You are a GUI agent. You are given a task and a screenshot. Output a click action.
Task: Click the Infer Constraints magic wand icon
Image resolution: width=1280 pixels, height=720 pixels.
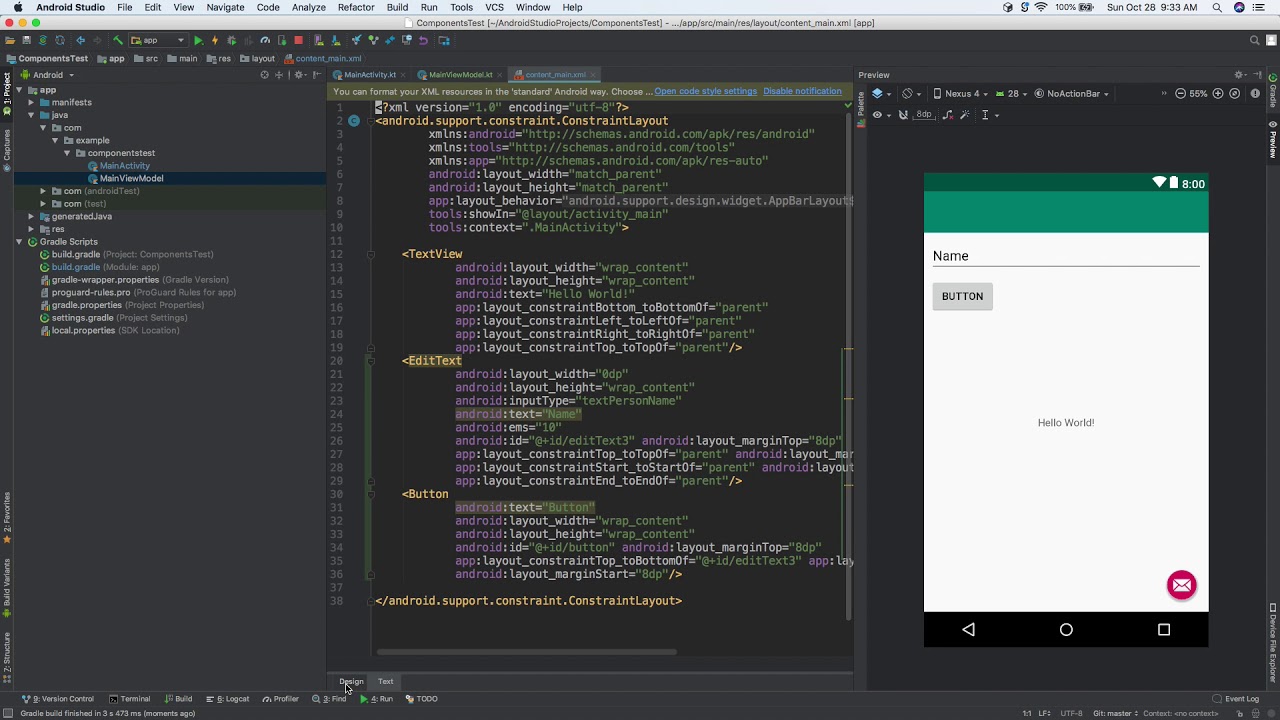point(964,115)
